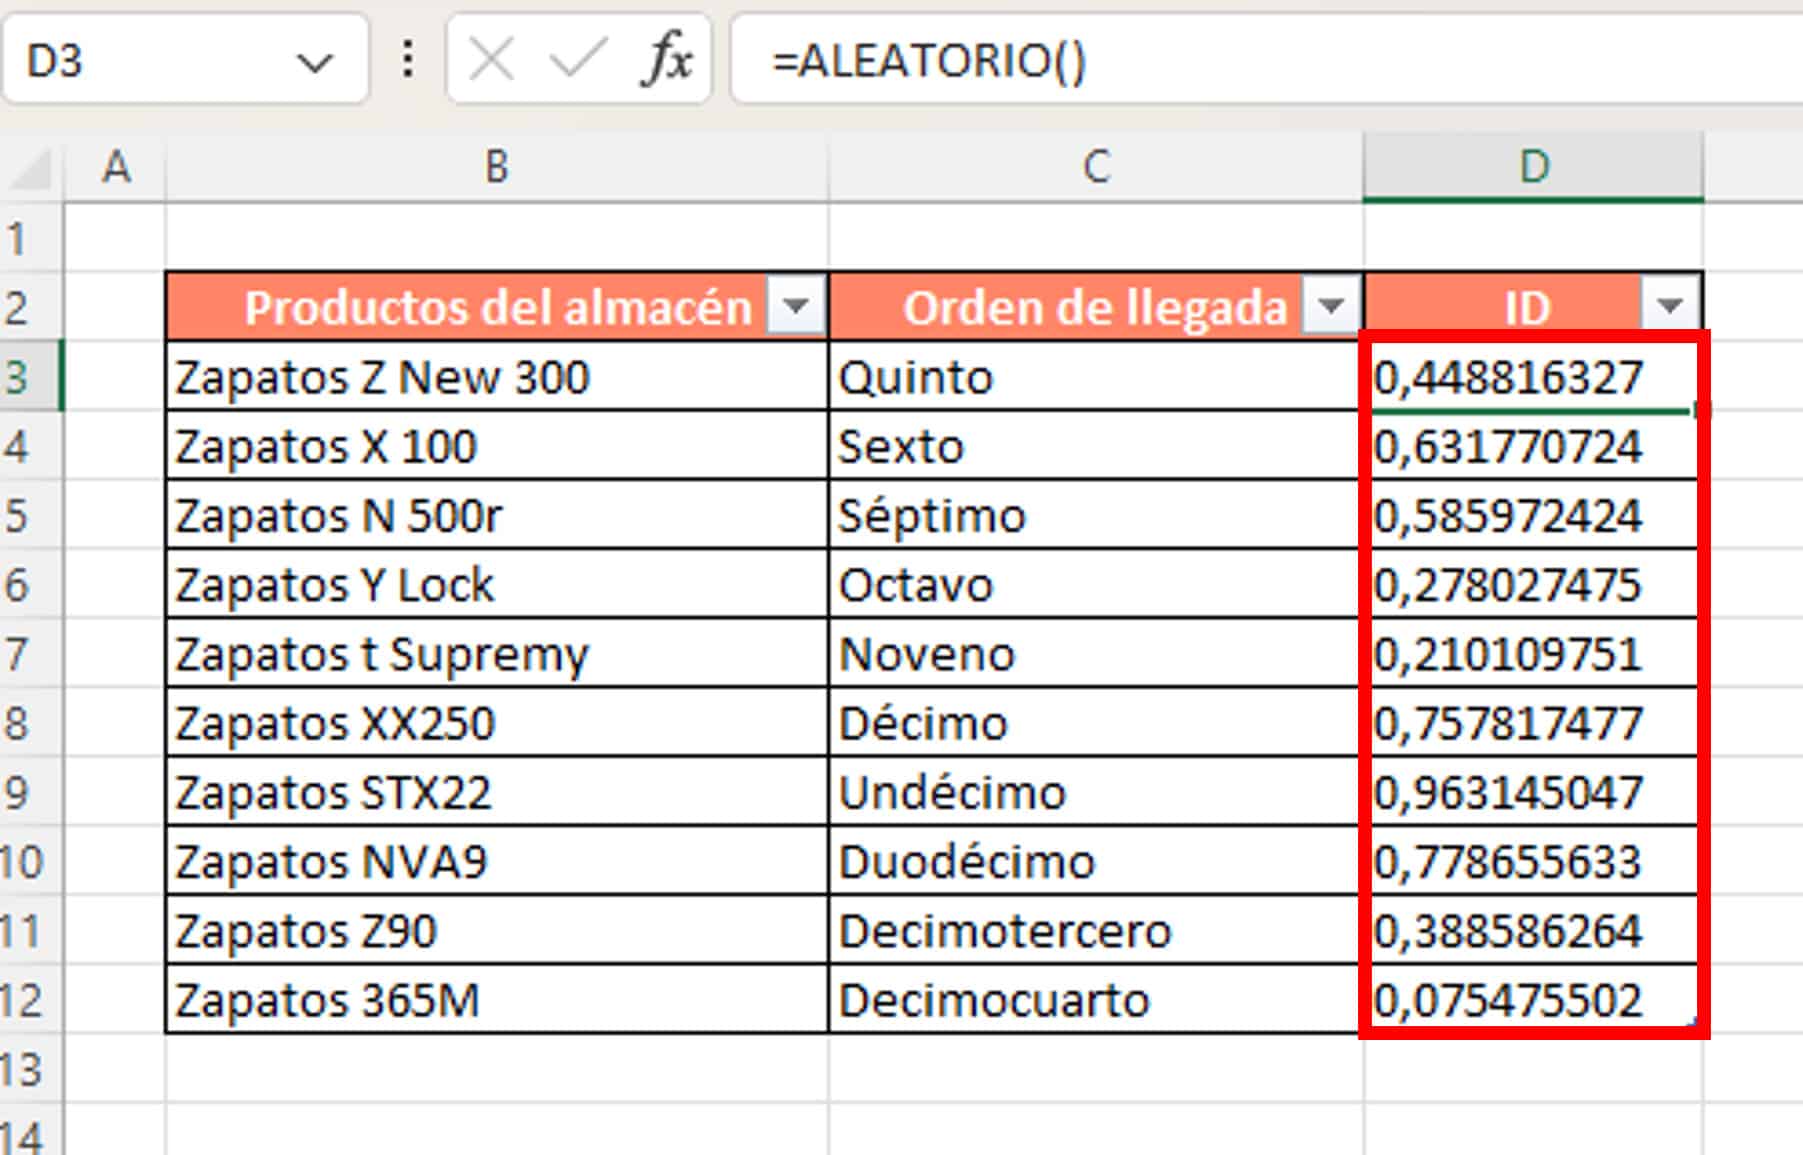This screenshot has width=1803, height=1155.
Task: Select row 3 header
Action: point(20,378)
